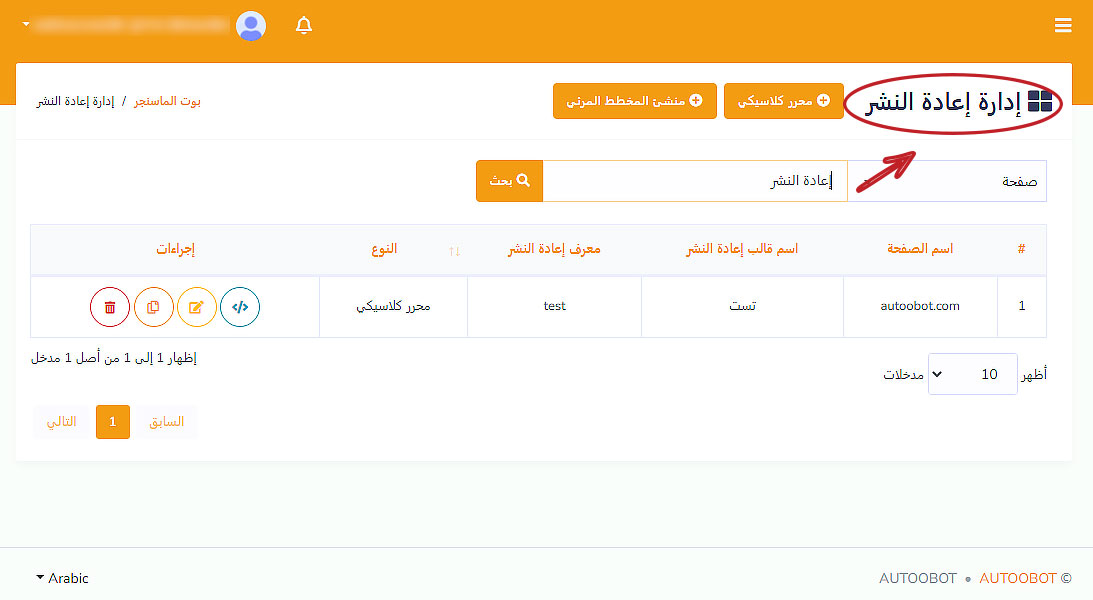1093x600 pixels.
Task: Sort table by النوع column arrows
Action: click(x=455, y=250)
